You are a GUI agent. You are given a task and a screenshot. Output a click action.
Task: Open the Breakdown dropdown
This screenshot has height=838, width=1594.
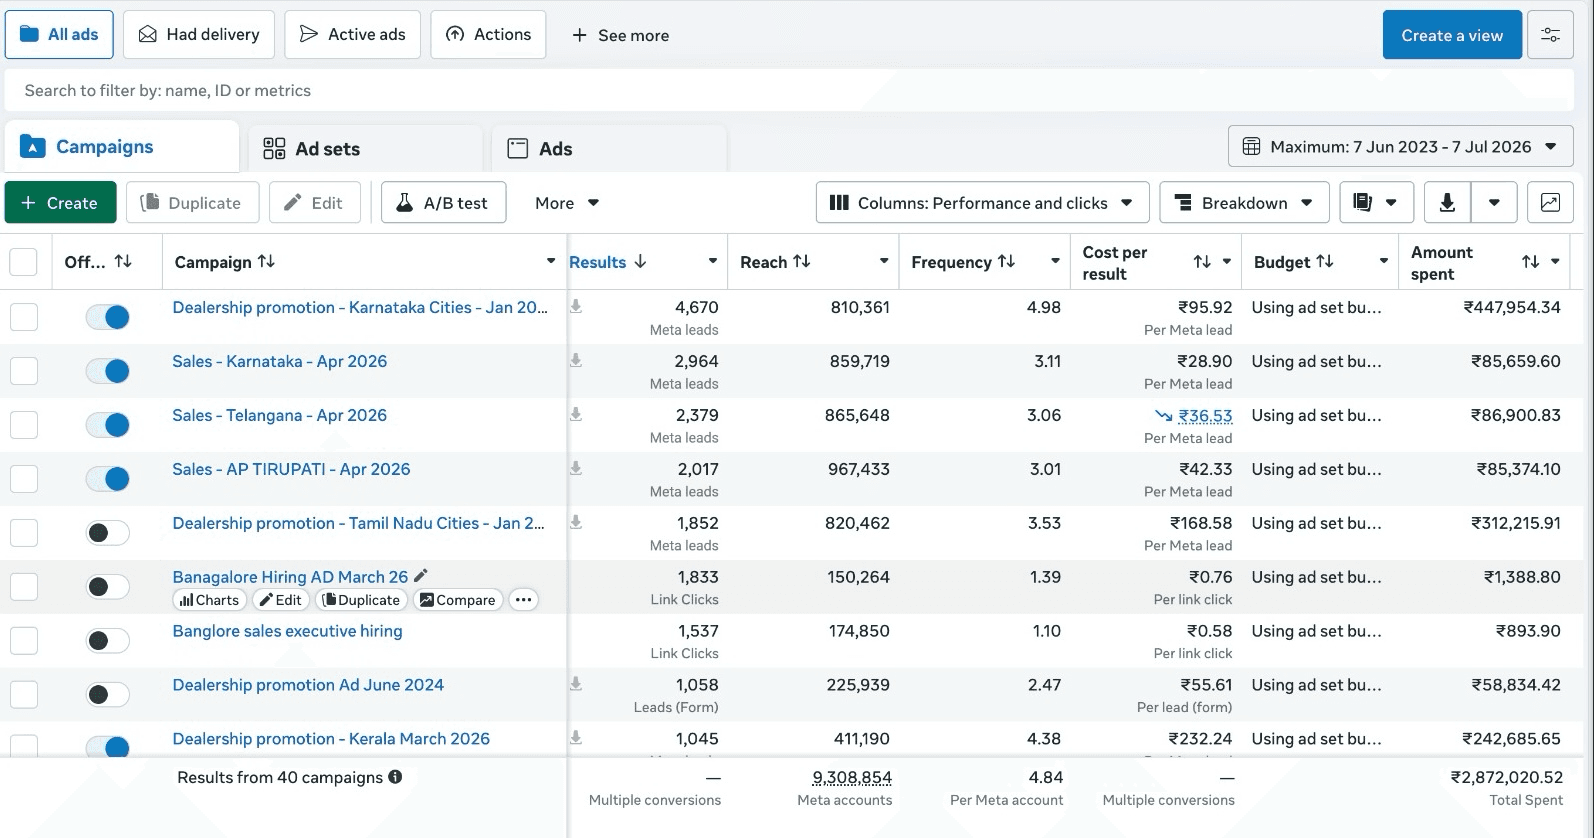[x=1244, y=203]
